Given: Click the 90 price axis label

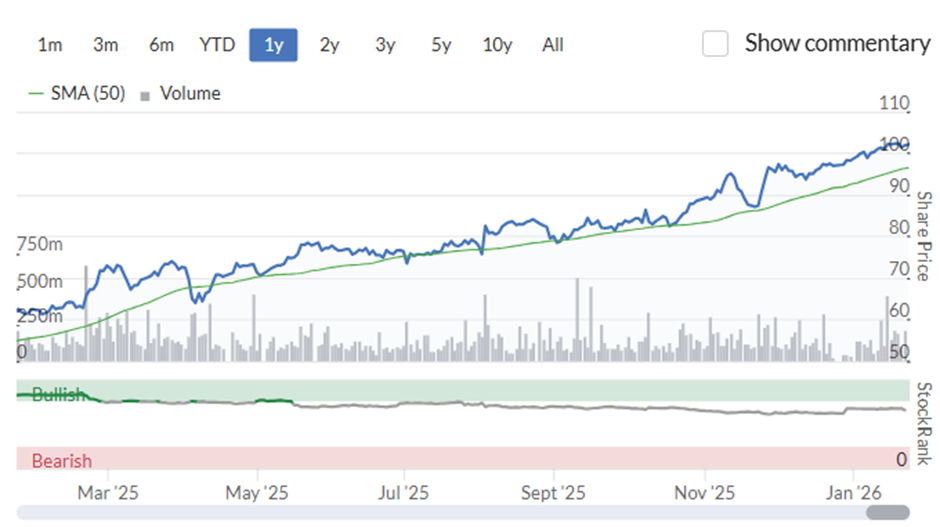Looking at the screenshot, I should coord(899,186).
